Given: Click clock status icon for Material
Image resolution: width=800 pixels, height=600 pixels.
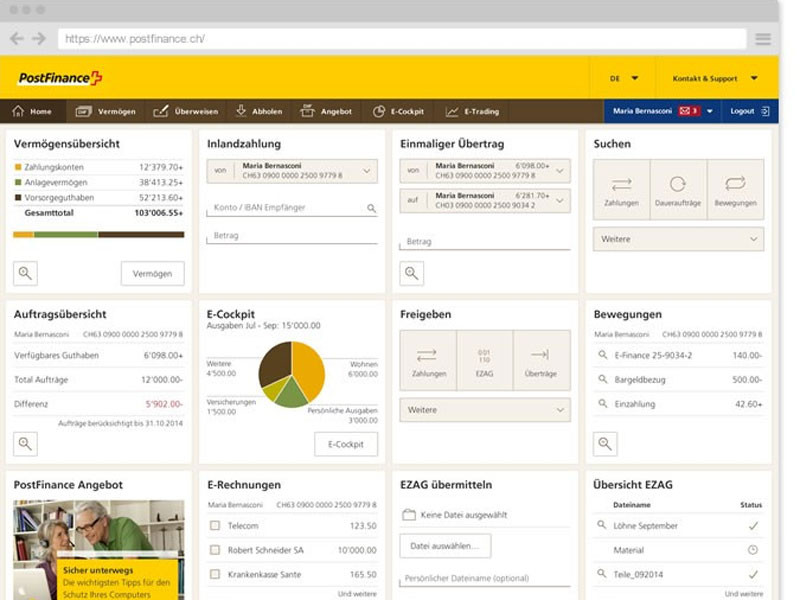Looking at the screenshot, I should click(x=753, y=550).
